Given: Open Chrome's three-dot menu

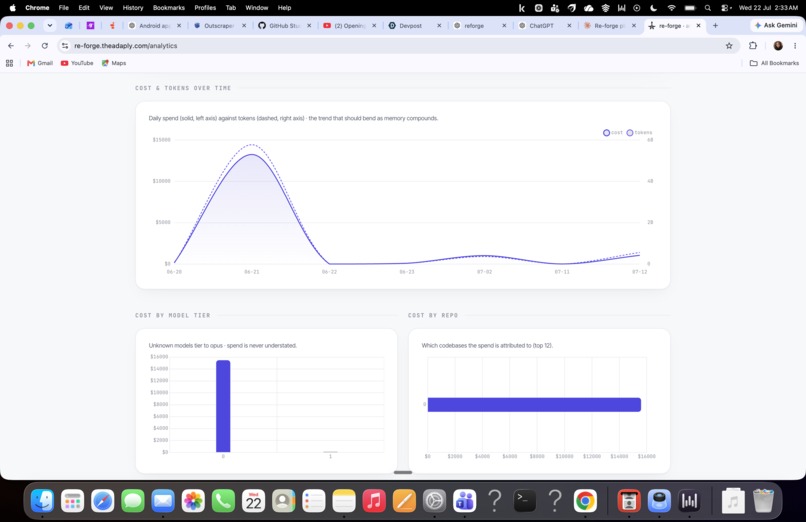Looking at the screenshot, I should click(x=795, y=46).
